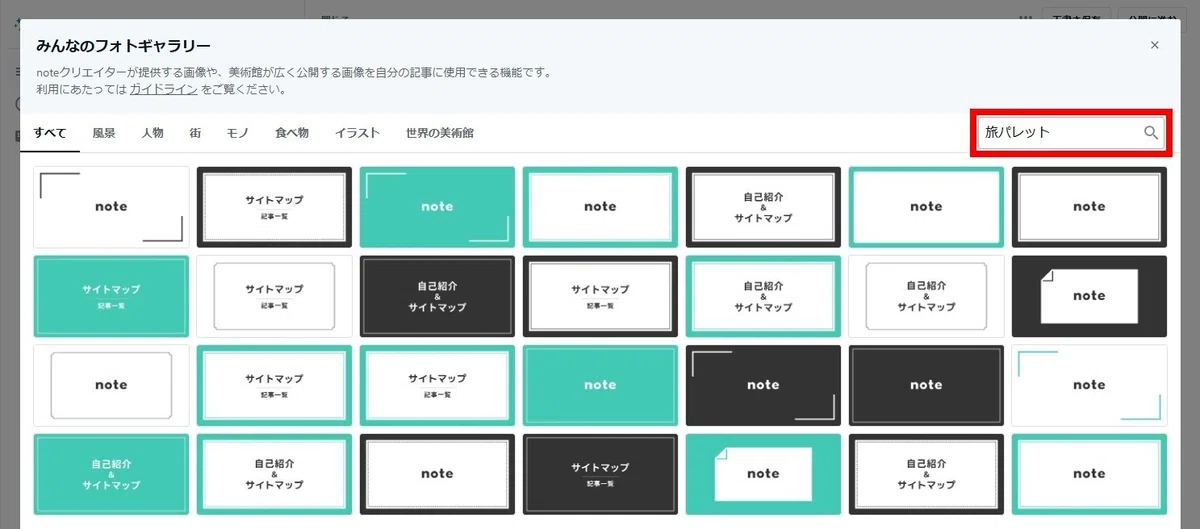Switch to the 風景 tab
The image size is (1200, 529).
(104, 133)
